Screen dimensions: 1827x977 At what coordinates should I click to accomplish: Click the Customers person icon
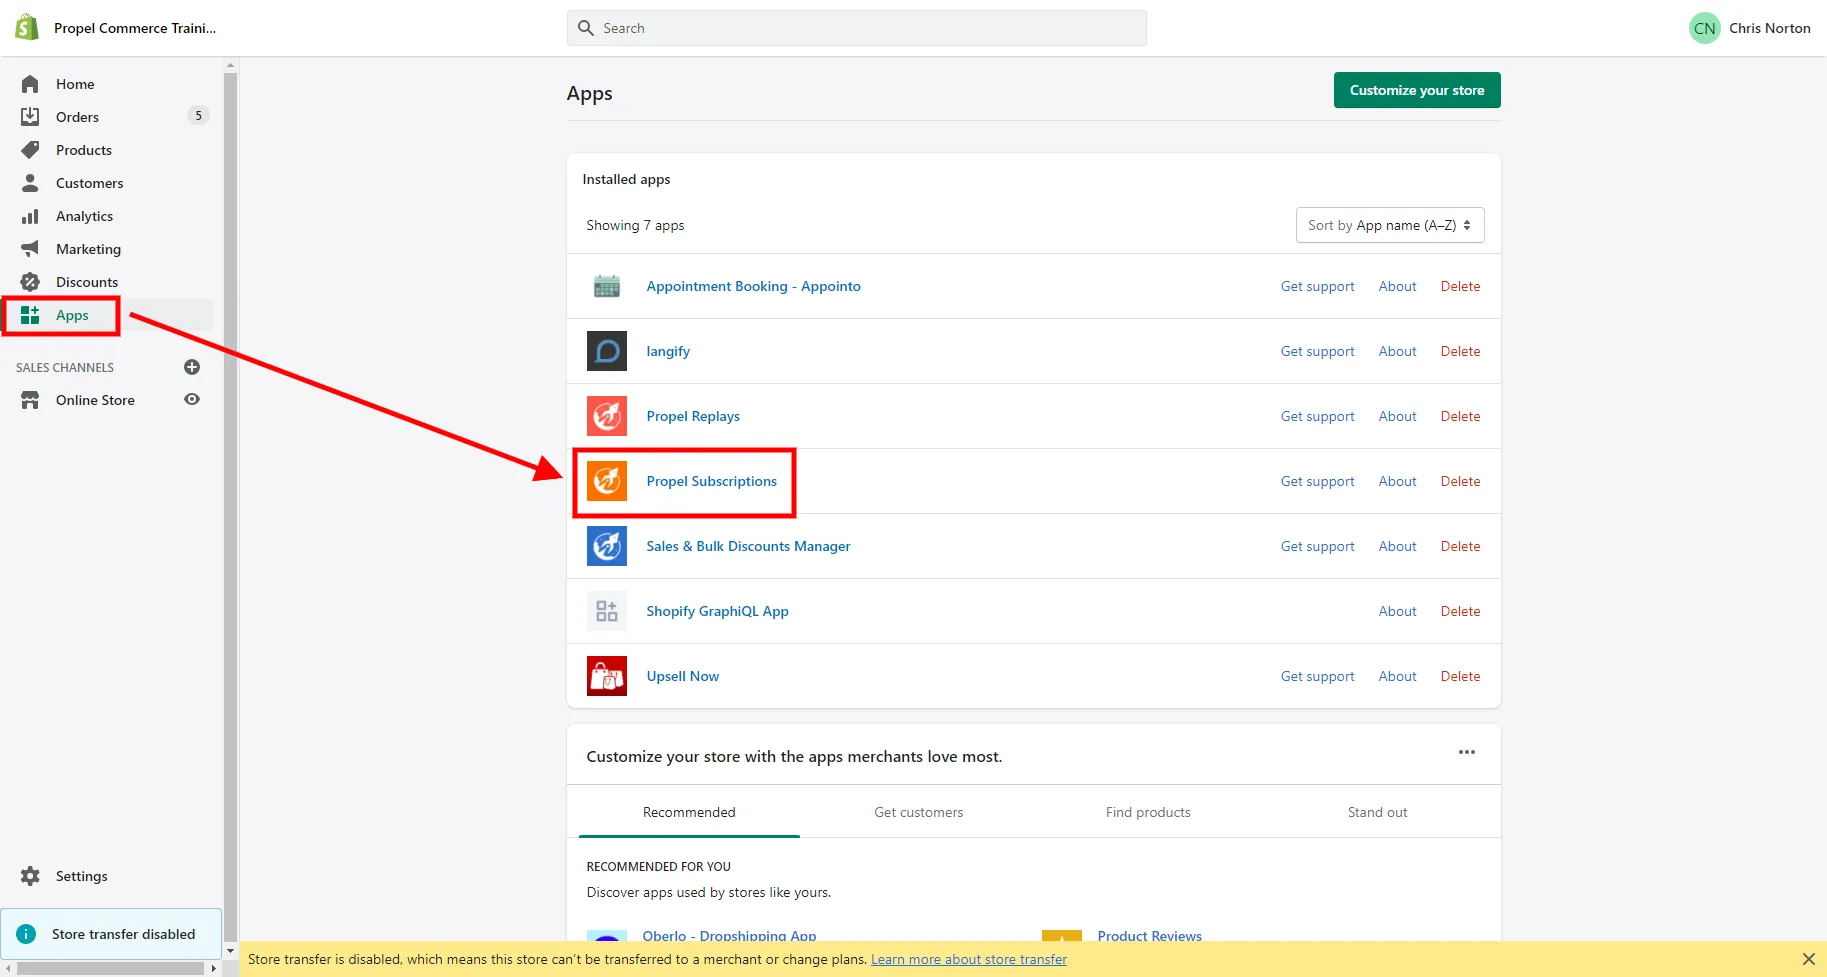click(x=30, y=183)
